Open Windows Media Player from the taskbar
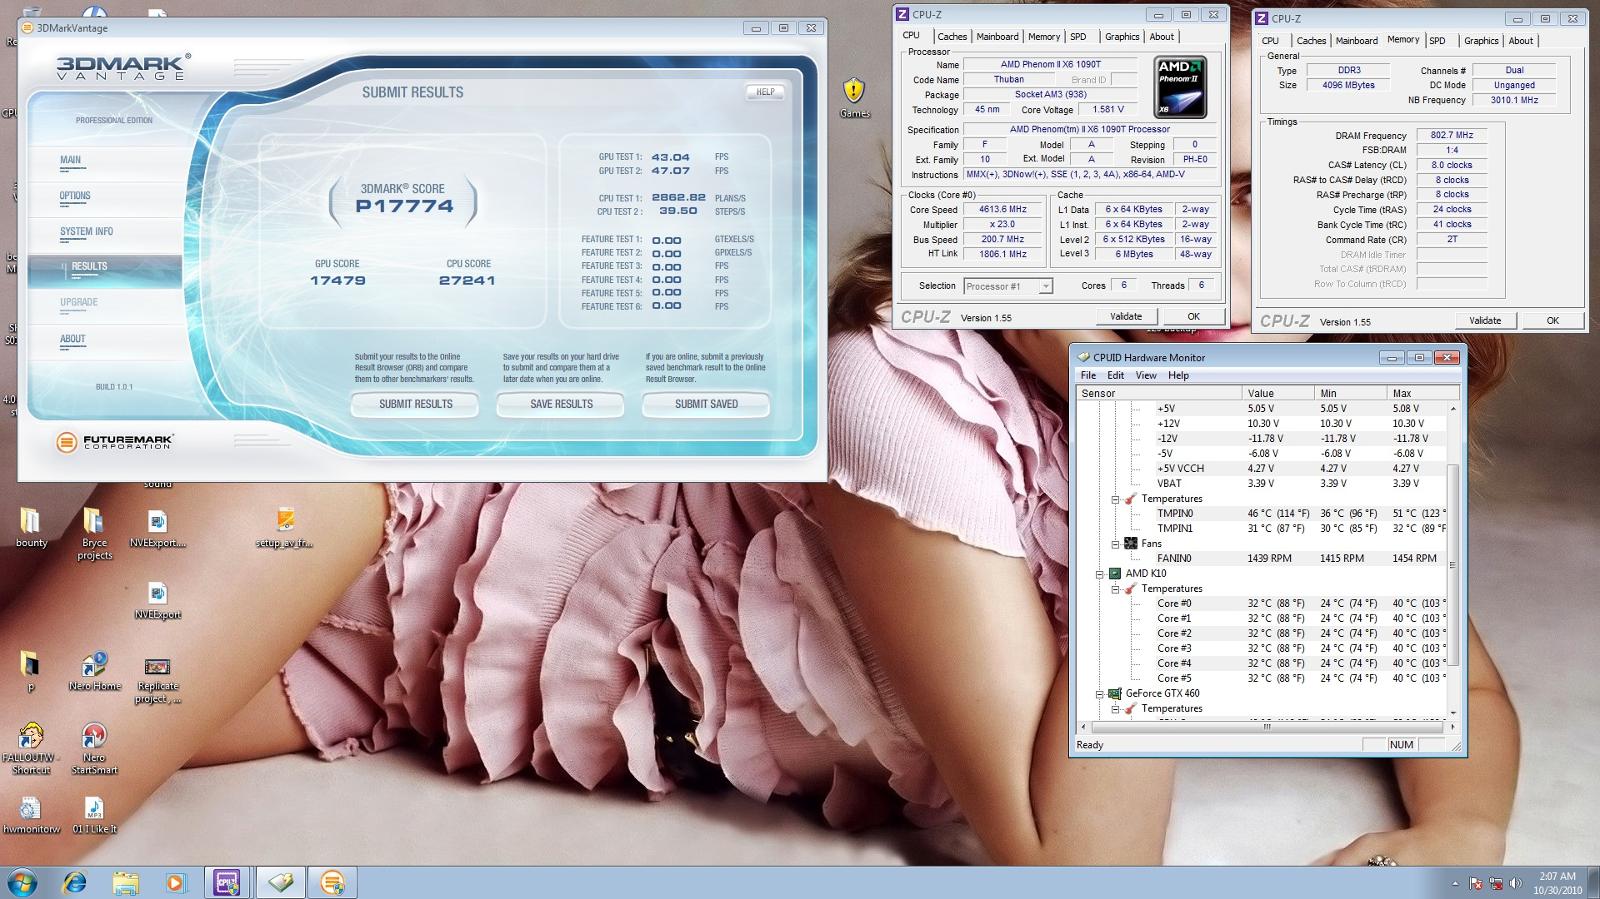This screenshot has height=899, width=1600. point(175,882)
